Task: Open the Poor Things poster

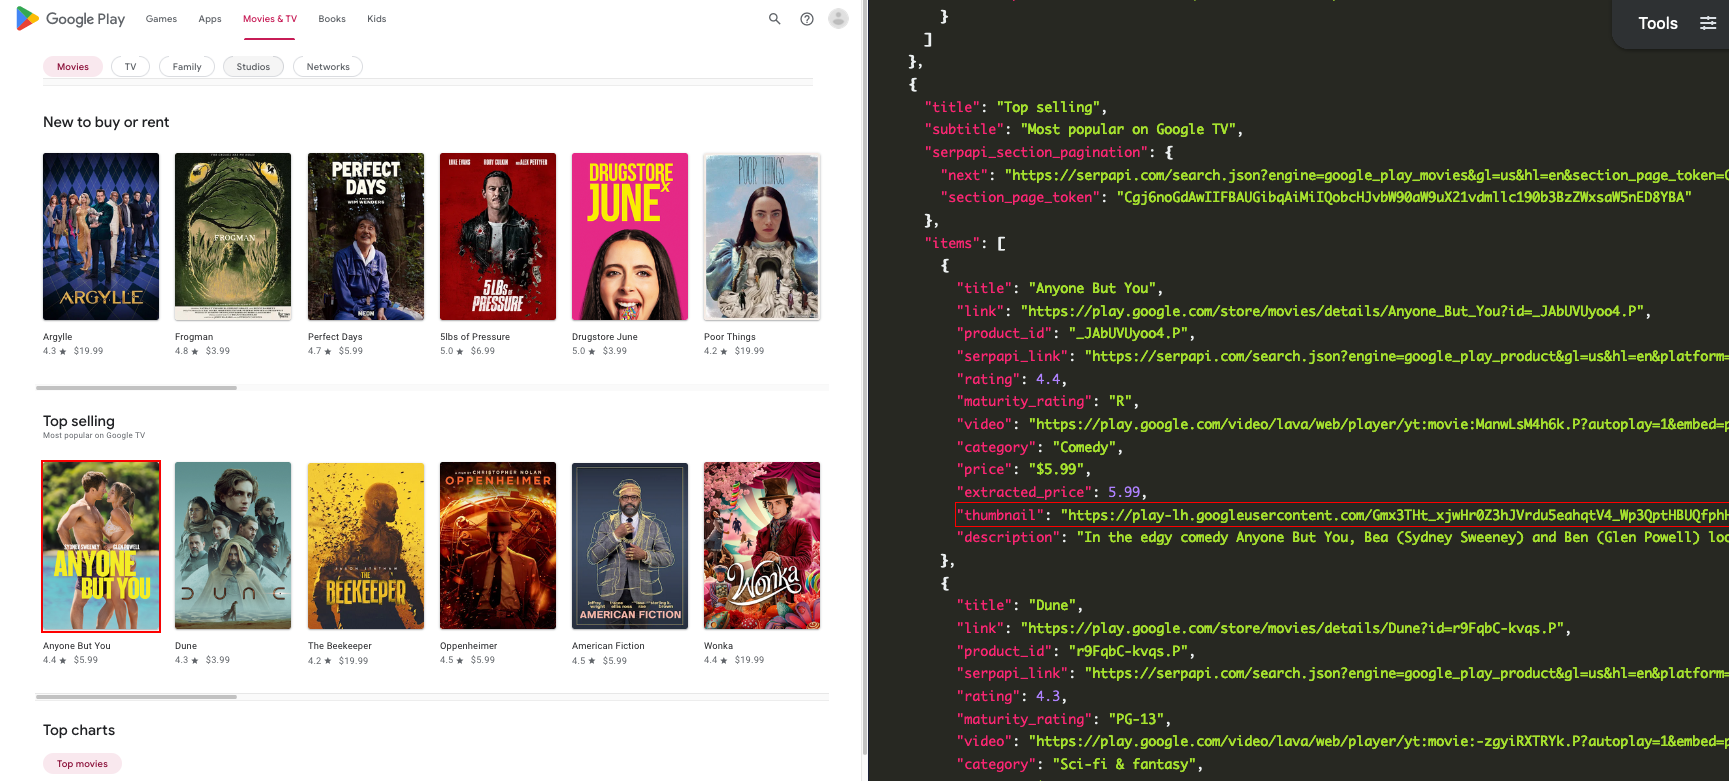Action: point(762,237)
